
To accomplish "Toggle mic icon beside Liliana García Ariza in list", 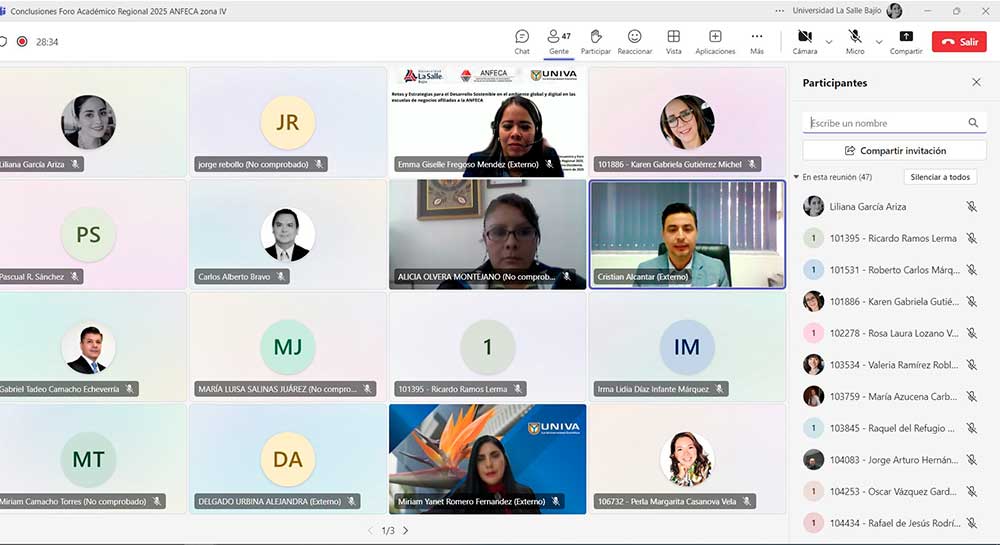I will tap(971, 207).
